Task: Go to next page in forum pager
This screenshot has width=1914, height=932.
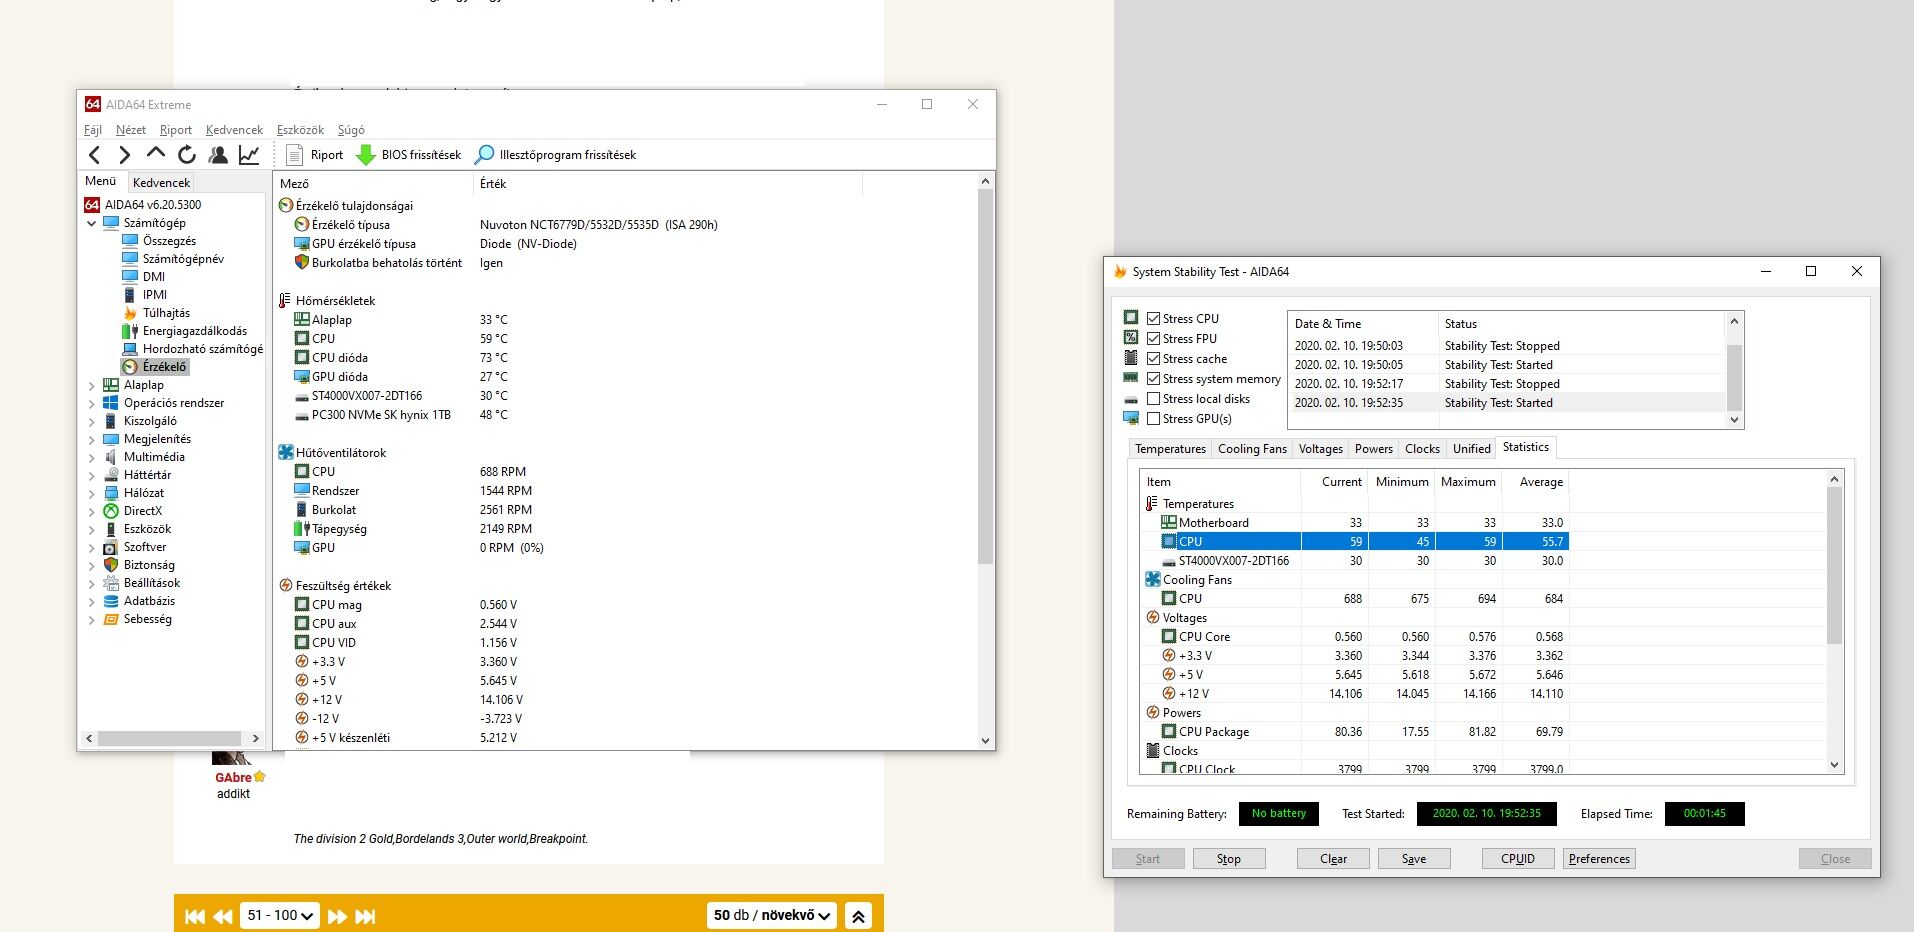Action: point(337,916)
